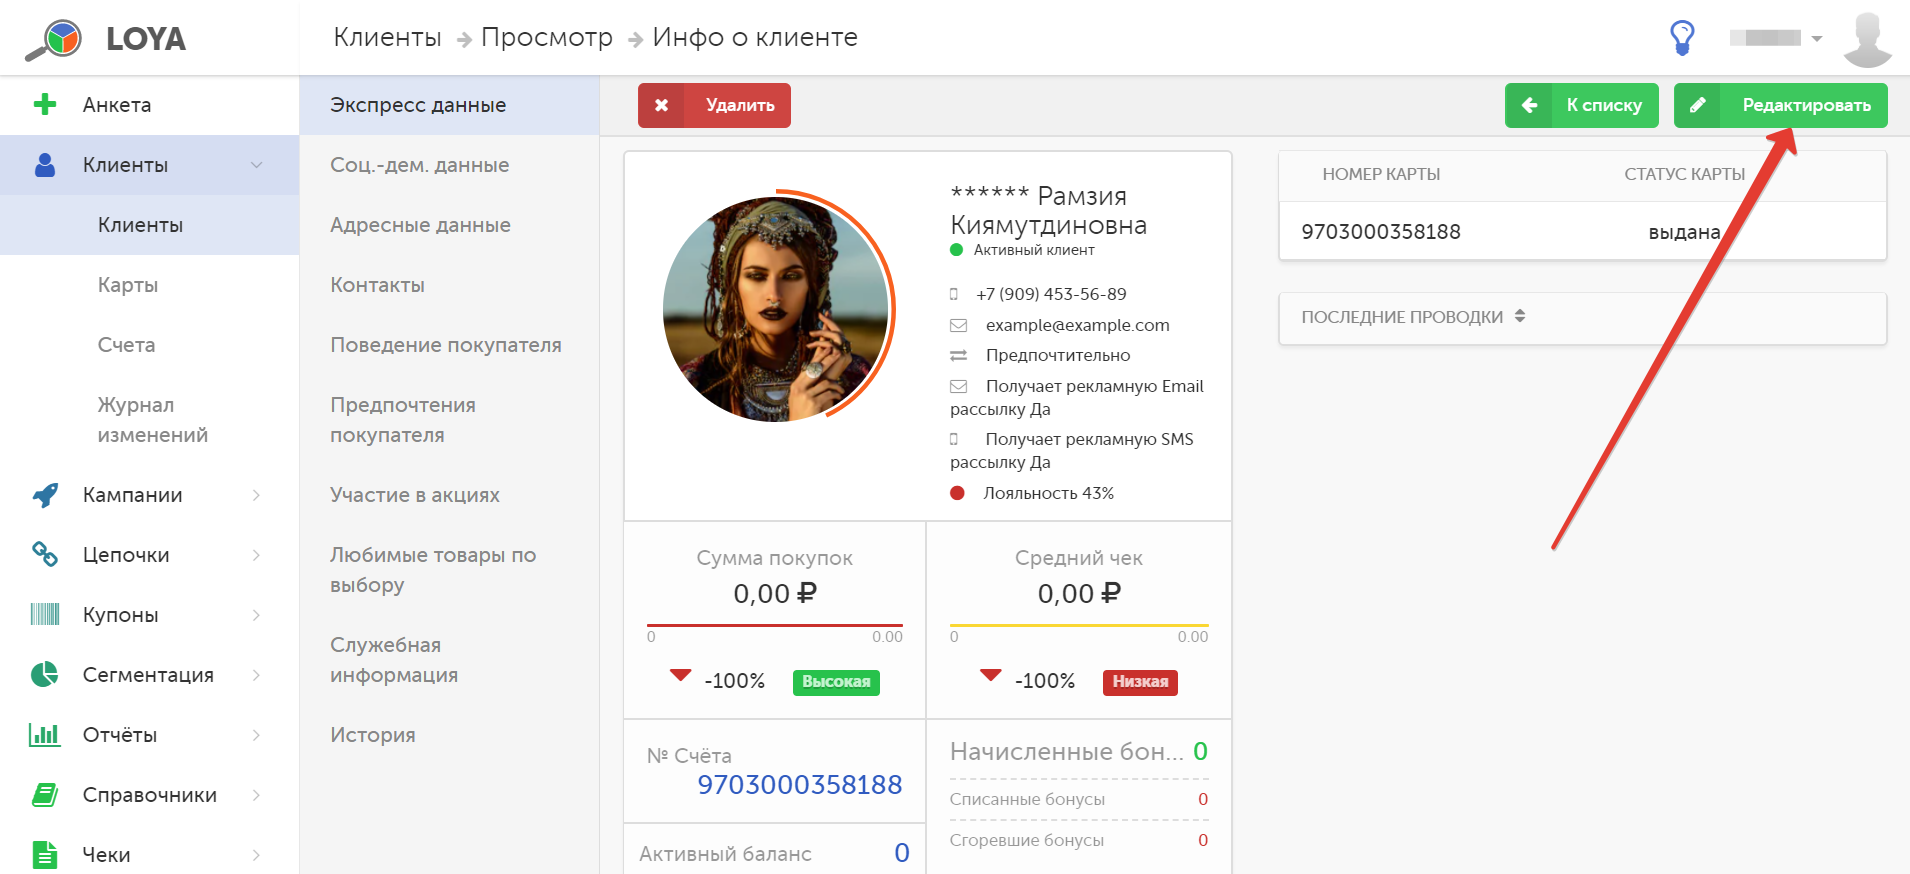Expand the Чеки section chevron
The image size is (1910, 874).
point(257,855)
